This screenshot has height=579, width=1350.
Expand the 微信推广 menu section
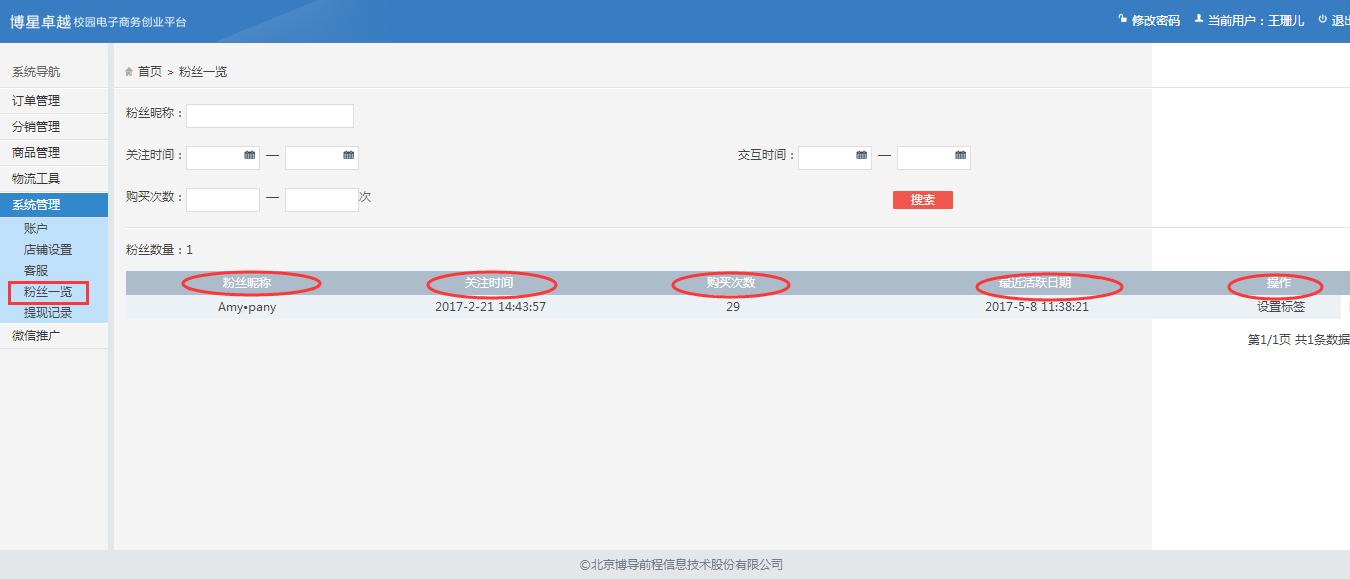[36, 335]
